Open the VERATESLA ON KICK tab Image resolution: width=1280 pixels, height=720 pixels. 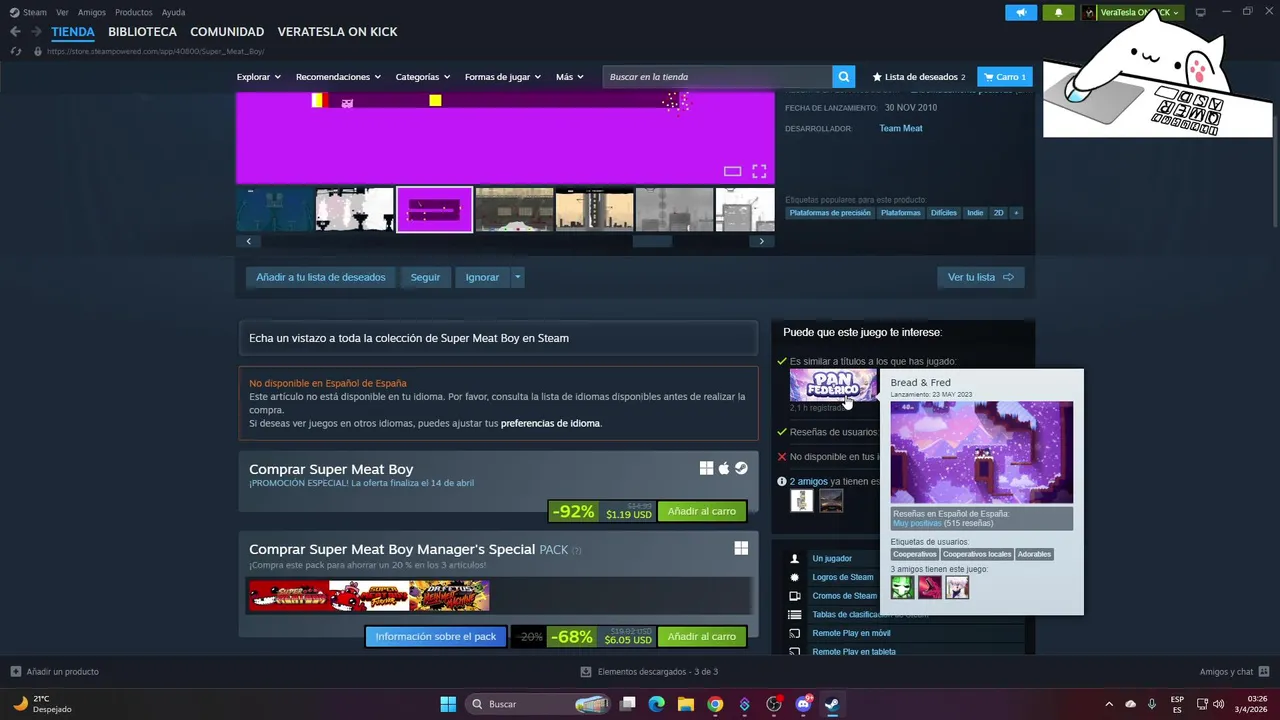(x=337, y=32)
